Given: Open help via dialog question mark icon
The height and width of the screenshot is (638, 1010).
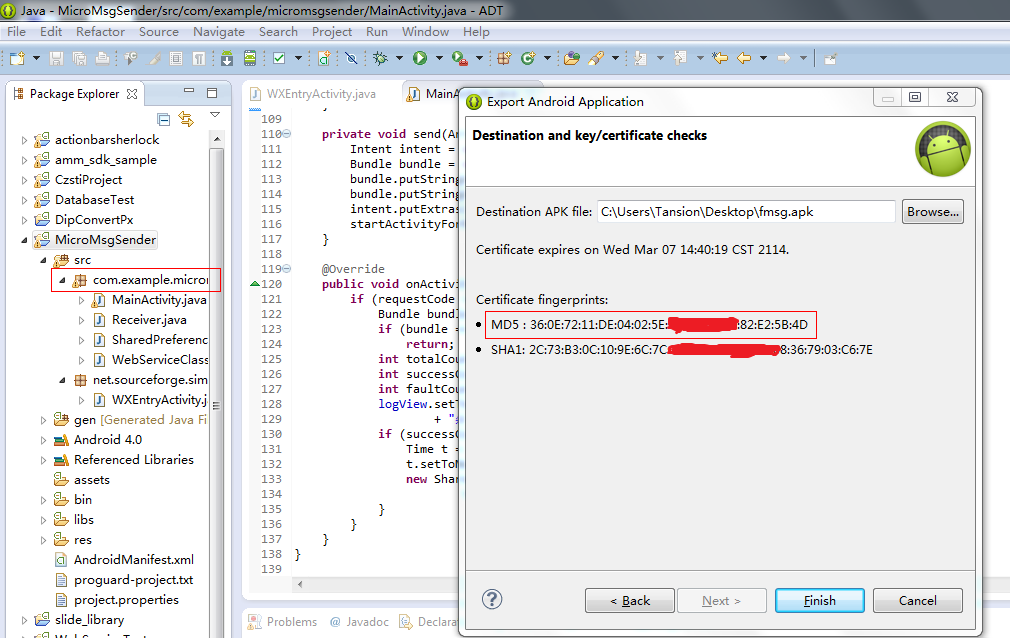Looking at the screenshot, I should pos(491,599).
